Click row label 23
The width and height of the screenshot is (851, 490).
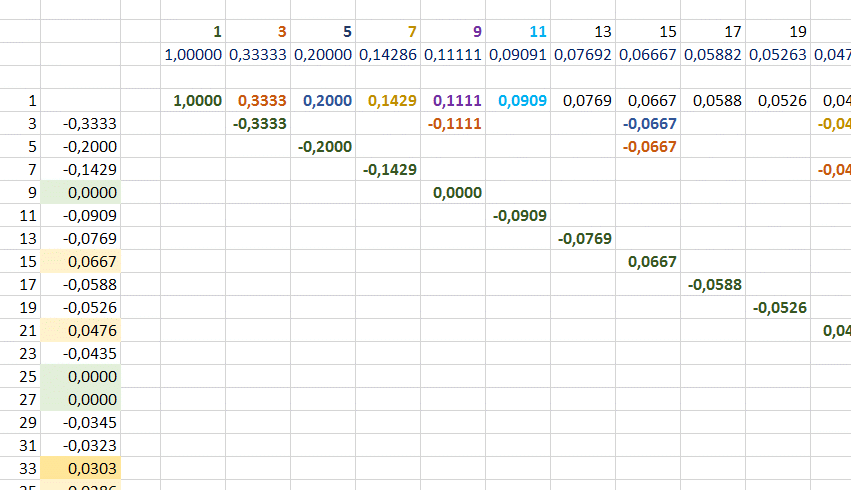[x=20, y=353]
